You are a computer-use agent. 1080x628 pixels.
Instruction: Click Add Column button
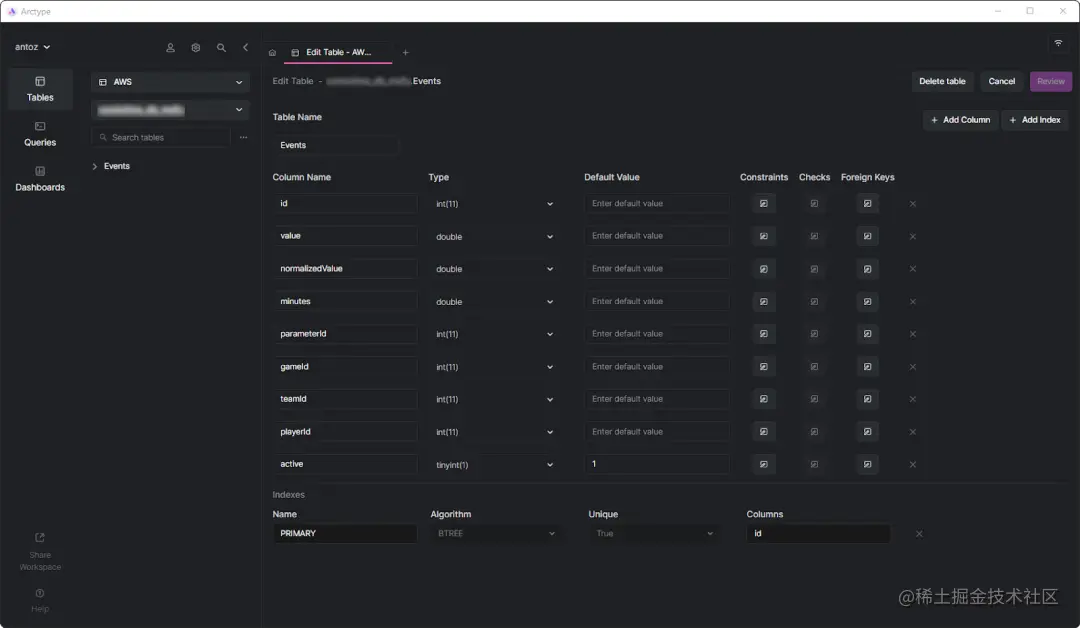click(960, 120)
